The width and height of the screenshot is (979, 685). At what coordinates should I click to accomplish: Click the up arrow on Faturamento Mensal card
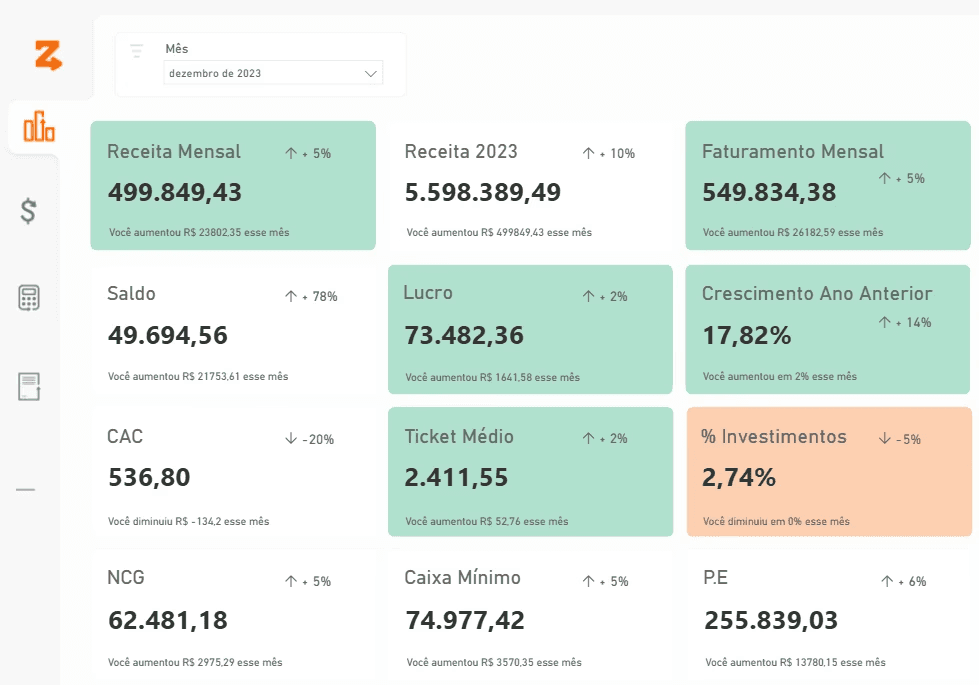885,178
